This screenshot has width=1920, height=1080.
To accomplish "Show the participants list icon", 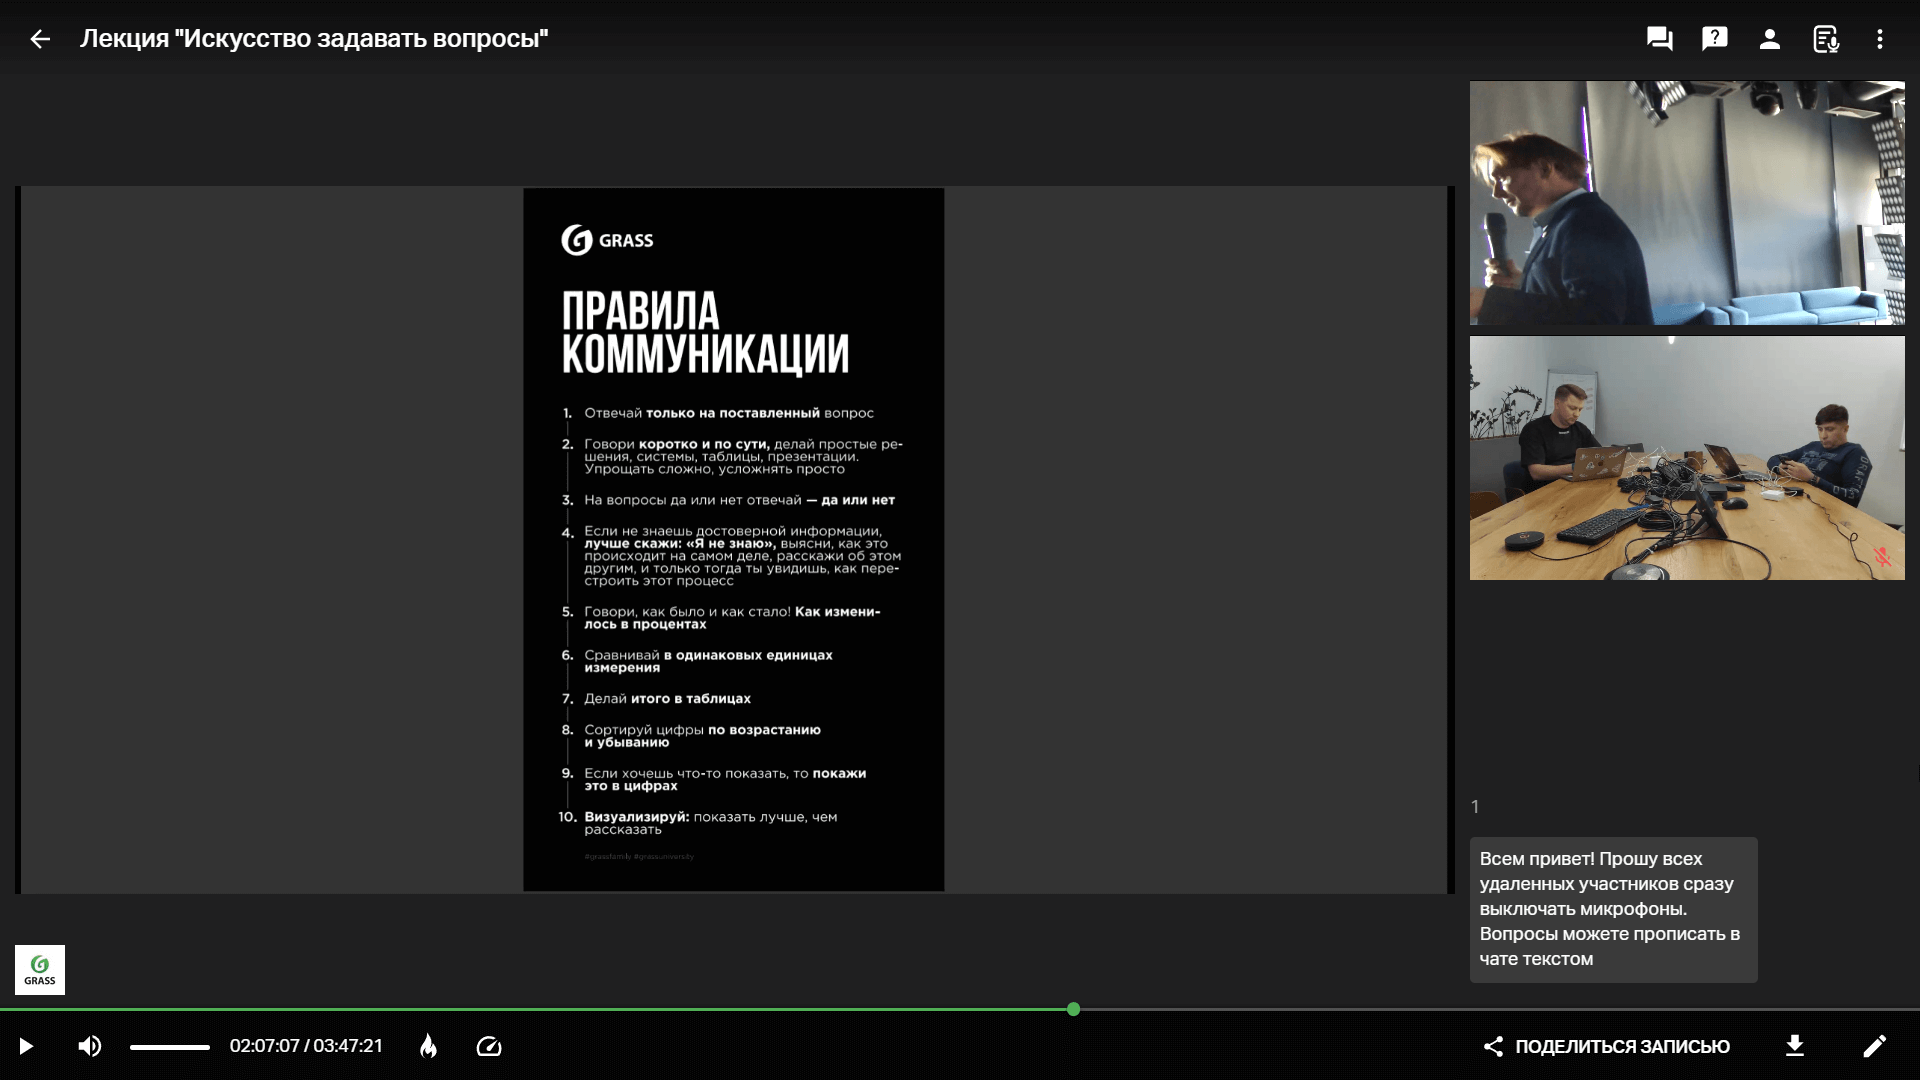I will (x=1769, y=39).
